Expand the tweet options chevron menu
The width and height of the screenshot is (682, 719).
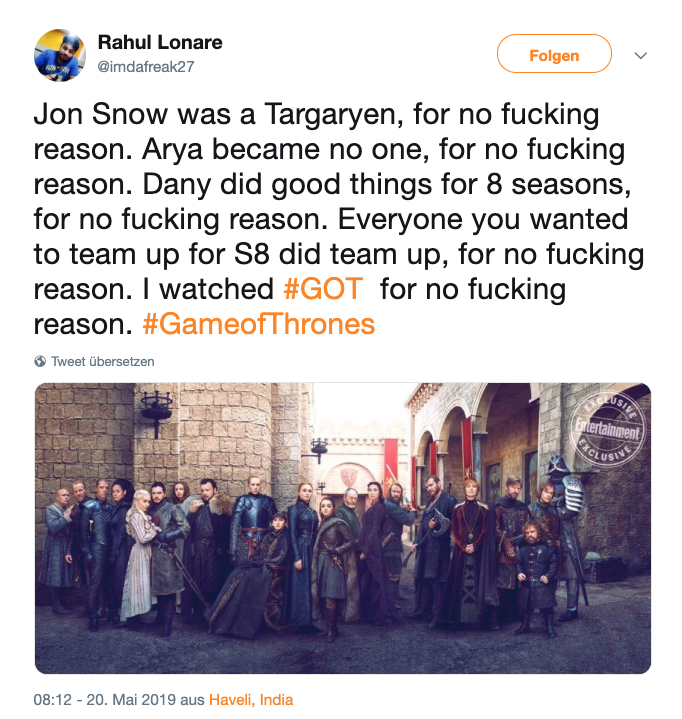click(640, 55)
